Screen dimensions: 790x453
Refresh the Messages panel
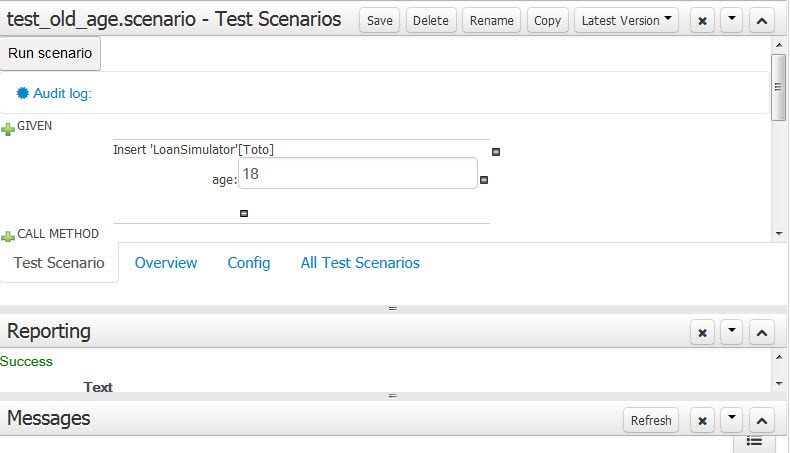click(651, 420)
